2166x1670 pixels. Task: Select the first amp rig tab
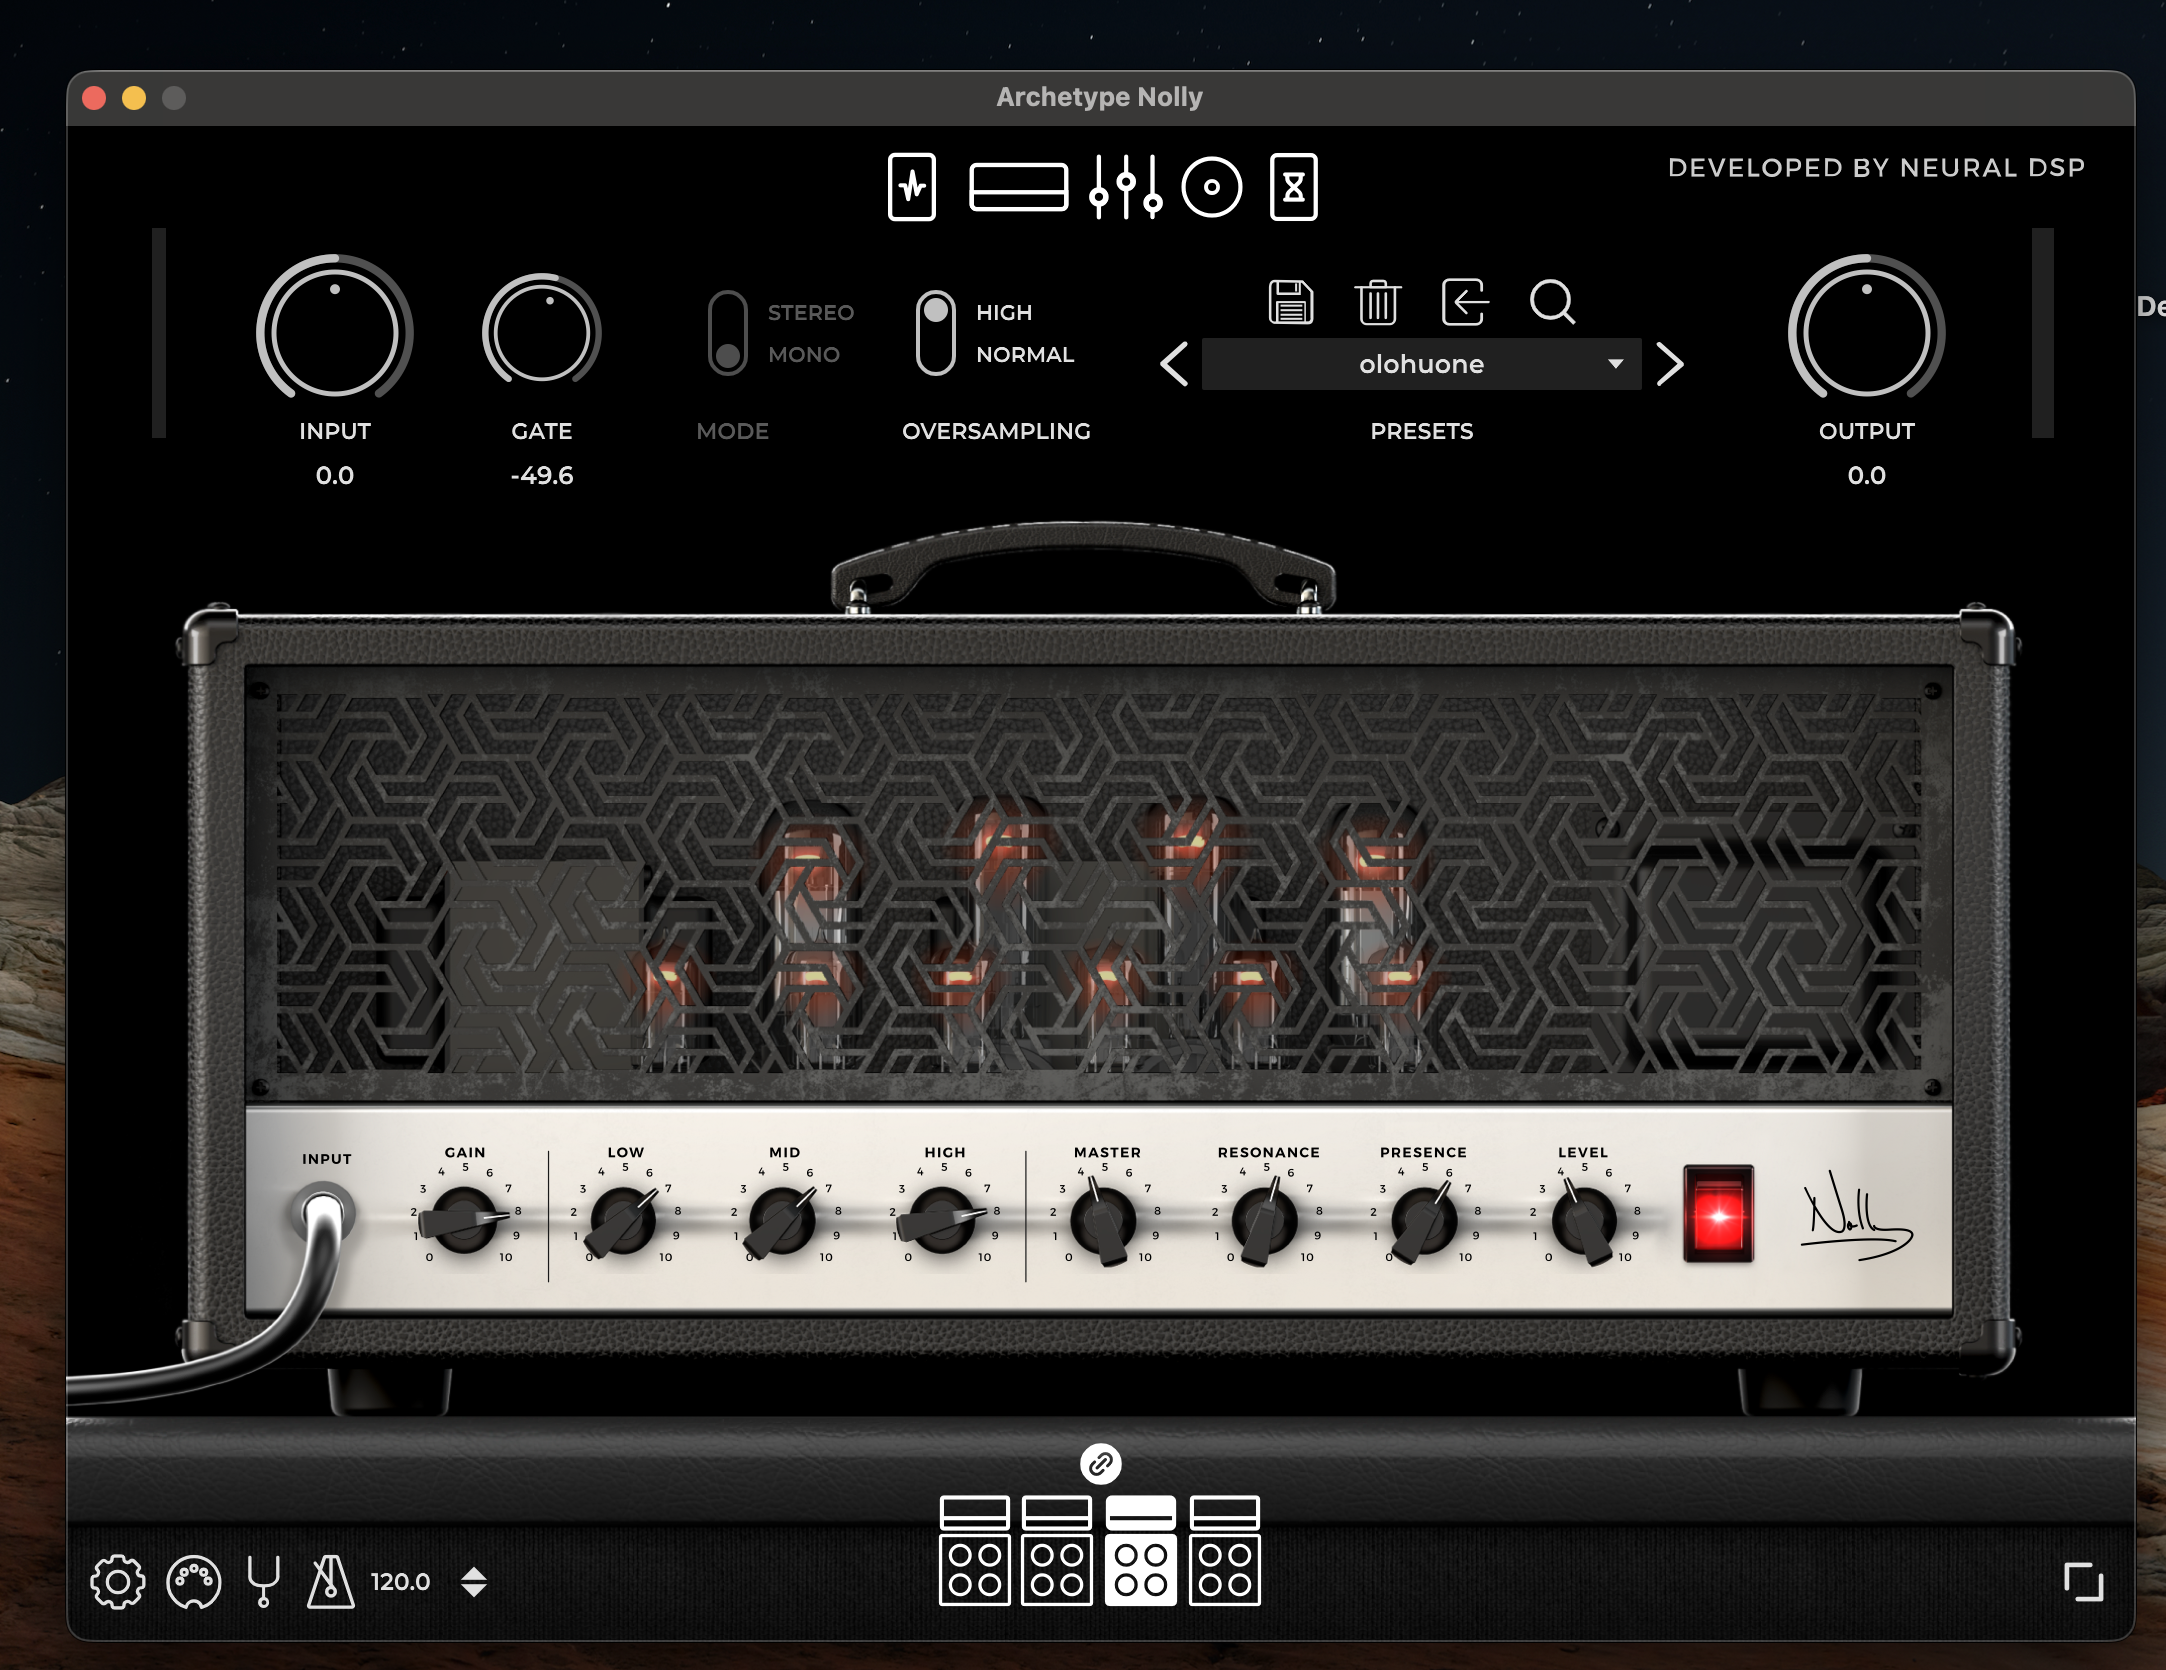[974, 1551]
